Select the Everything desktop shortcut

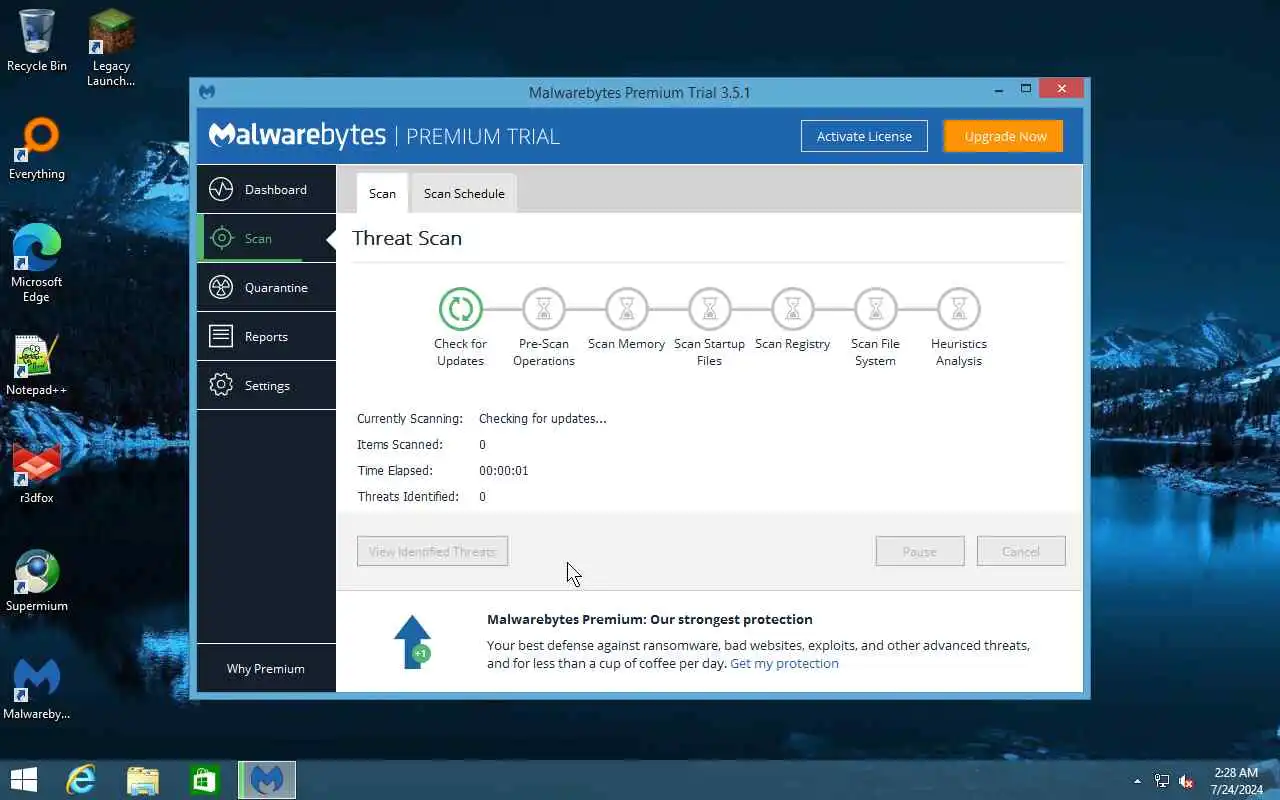pyautogui.click(x=37, y=150)
